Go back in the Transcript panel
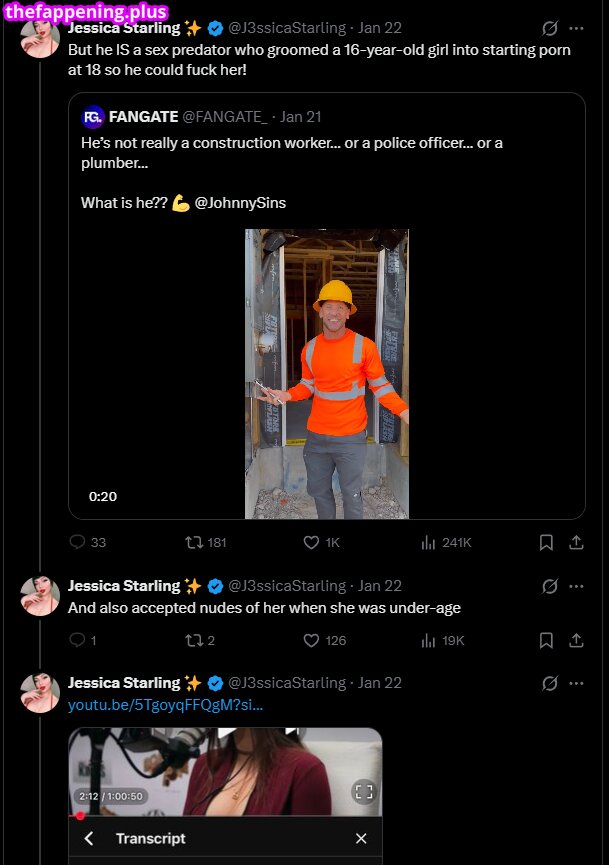Viewport: 609px width, 865px height. 89,838
